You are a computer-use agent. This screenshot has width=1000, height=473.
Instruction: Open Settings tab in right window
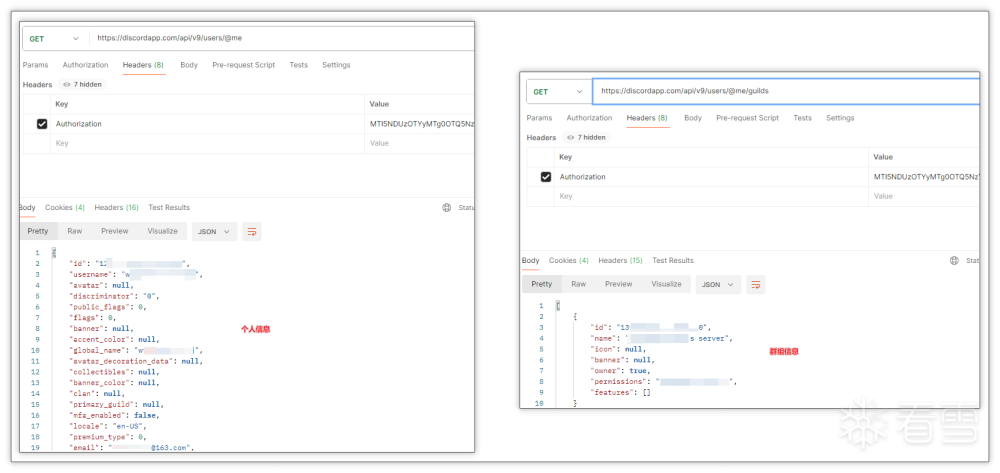click(x=840, y=118)
